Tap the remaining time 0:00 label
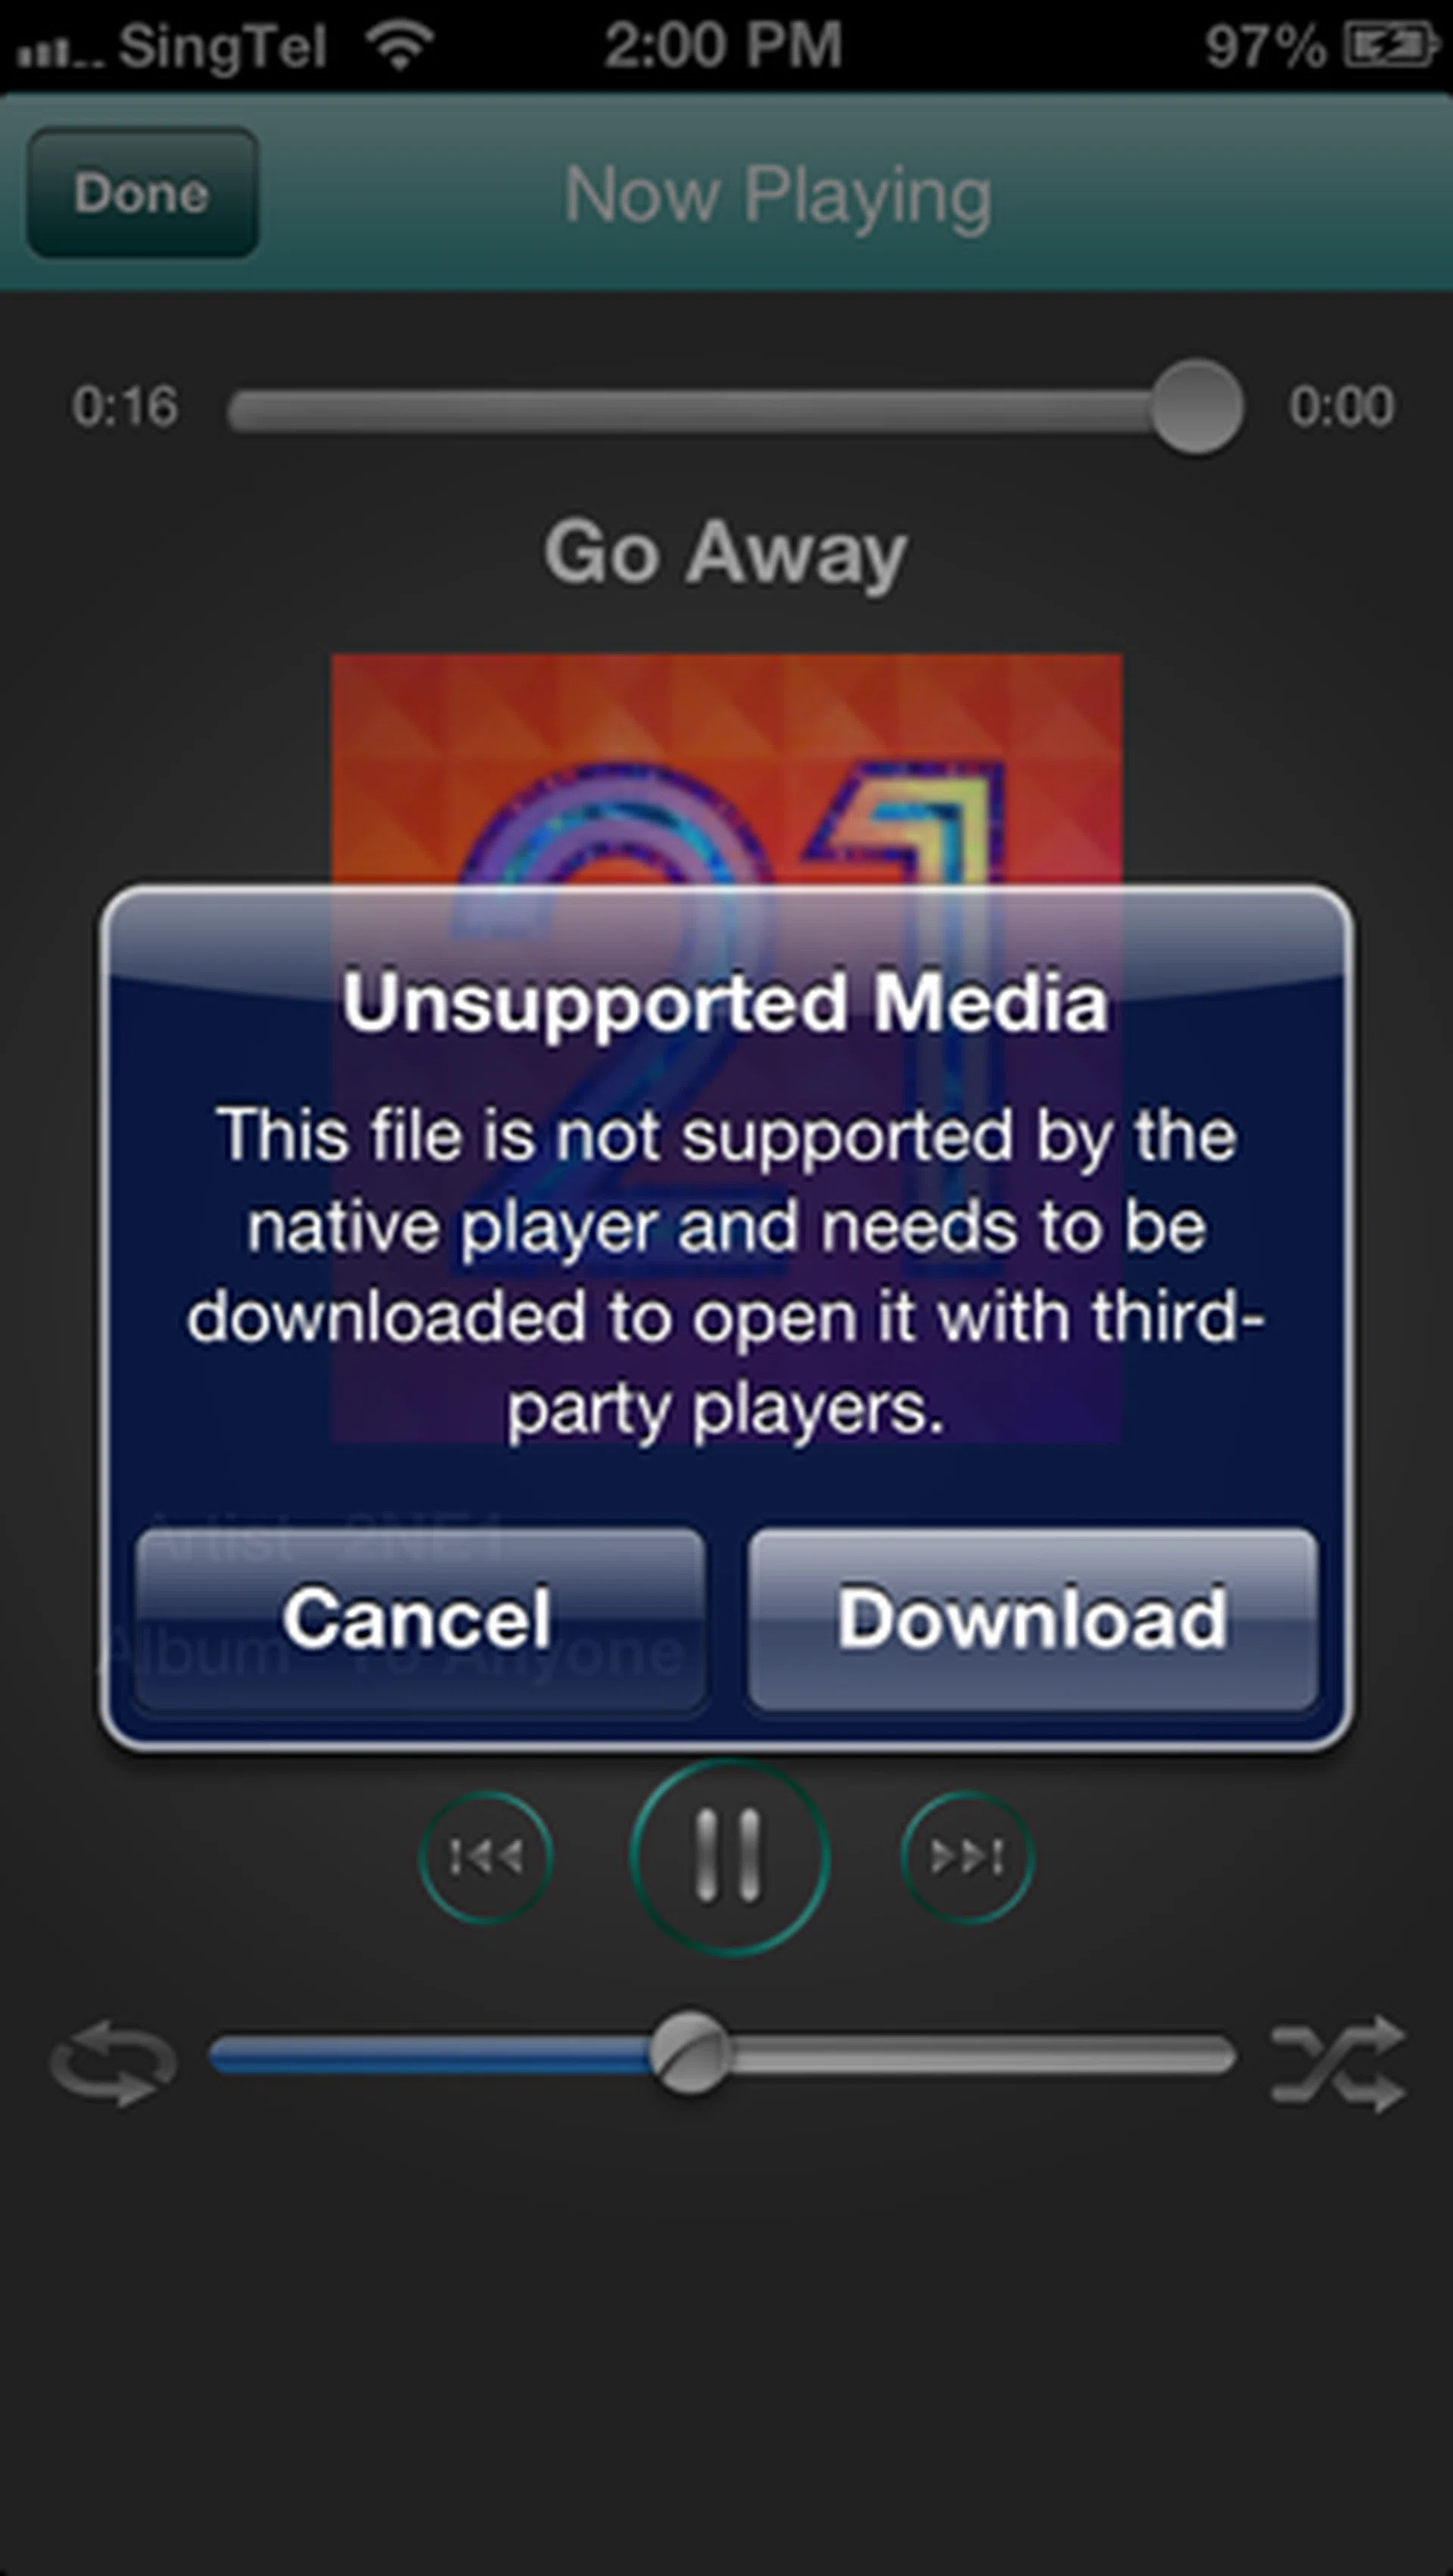The width and height of the screenshot is (1453, 2576). [1341, 407]
